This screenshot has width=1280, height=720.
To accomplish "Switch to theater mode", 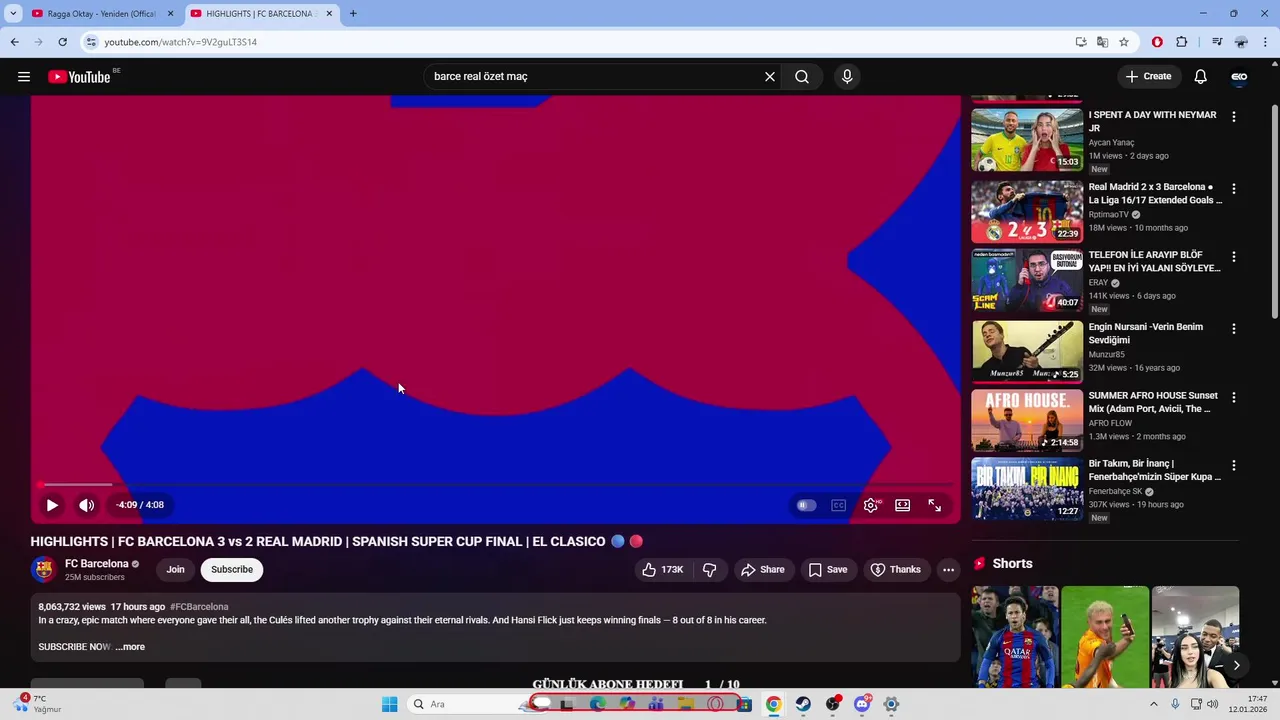I will pos(903,505).
